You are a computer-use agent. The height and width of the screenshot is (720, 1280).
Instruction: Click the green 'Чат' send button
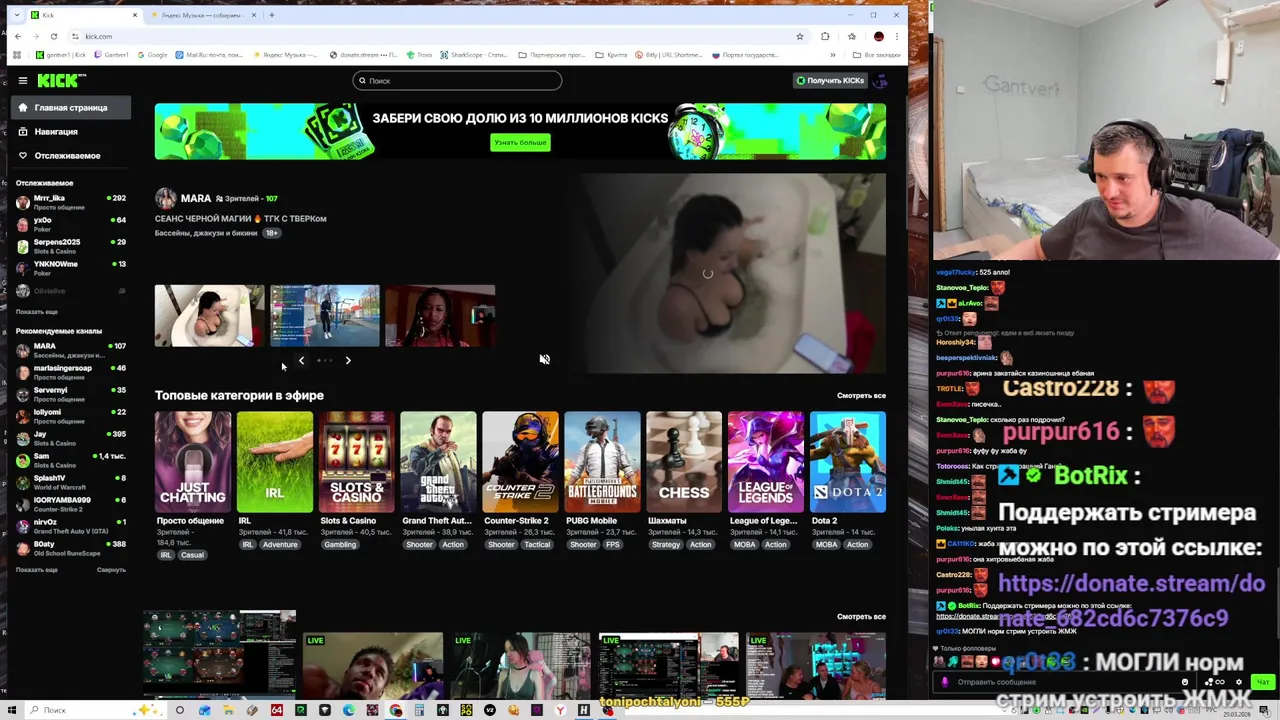pos(1263,682)
